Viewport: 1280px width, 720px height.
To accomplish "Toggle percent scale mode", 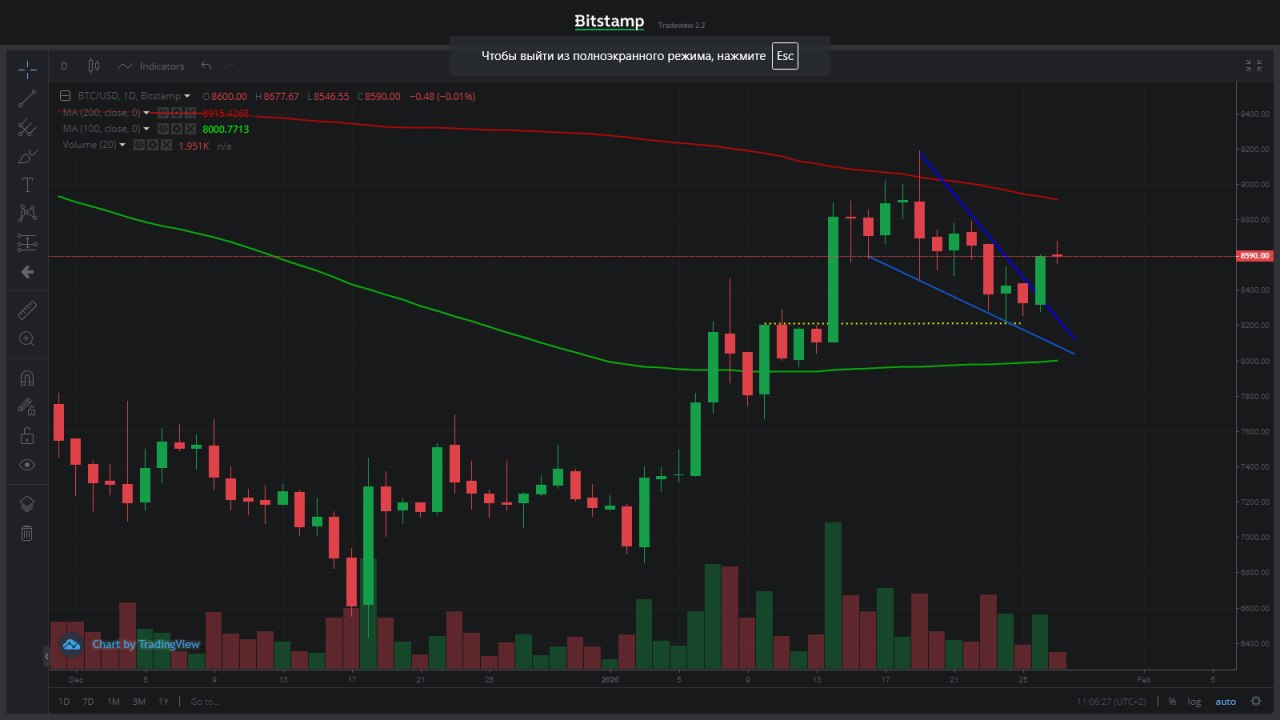I will coord(1172,701).
